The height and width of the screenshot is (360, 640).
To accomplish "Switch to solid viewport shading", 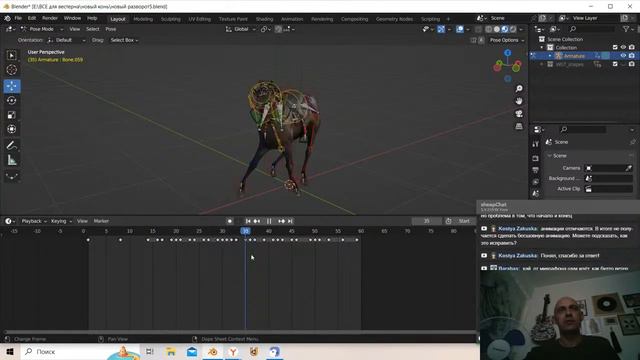I will tap(497, 29).
